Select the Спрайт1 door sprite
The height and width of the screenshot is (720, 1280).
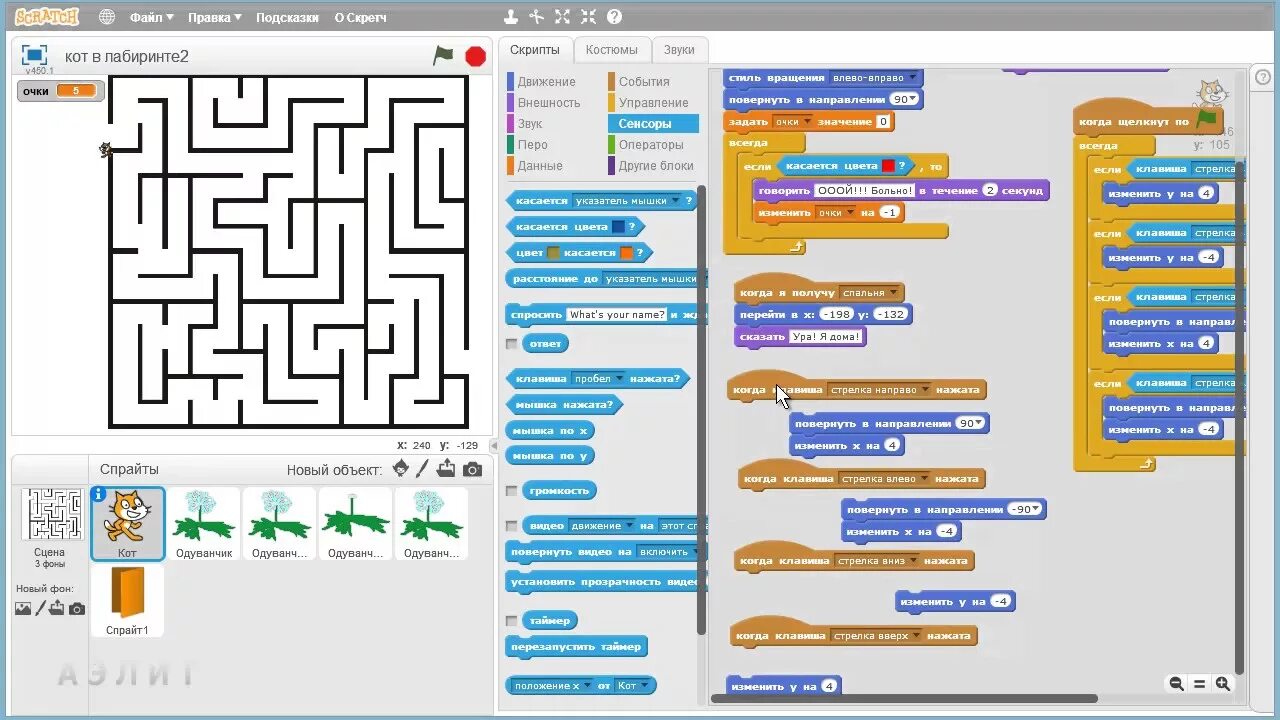click(127, 600)
